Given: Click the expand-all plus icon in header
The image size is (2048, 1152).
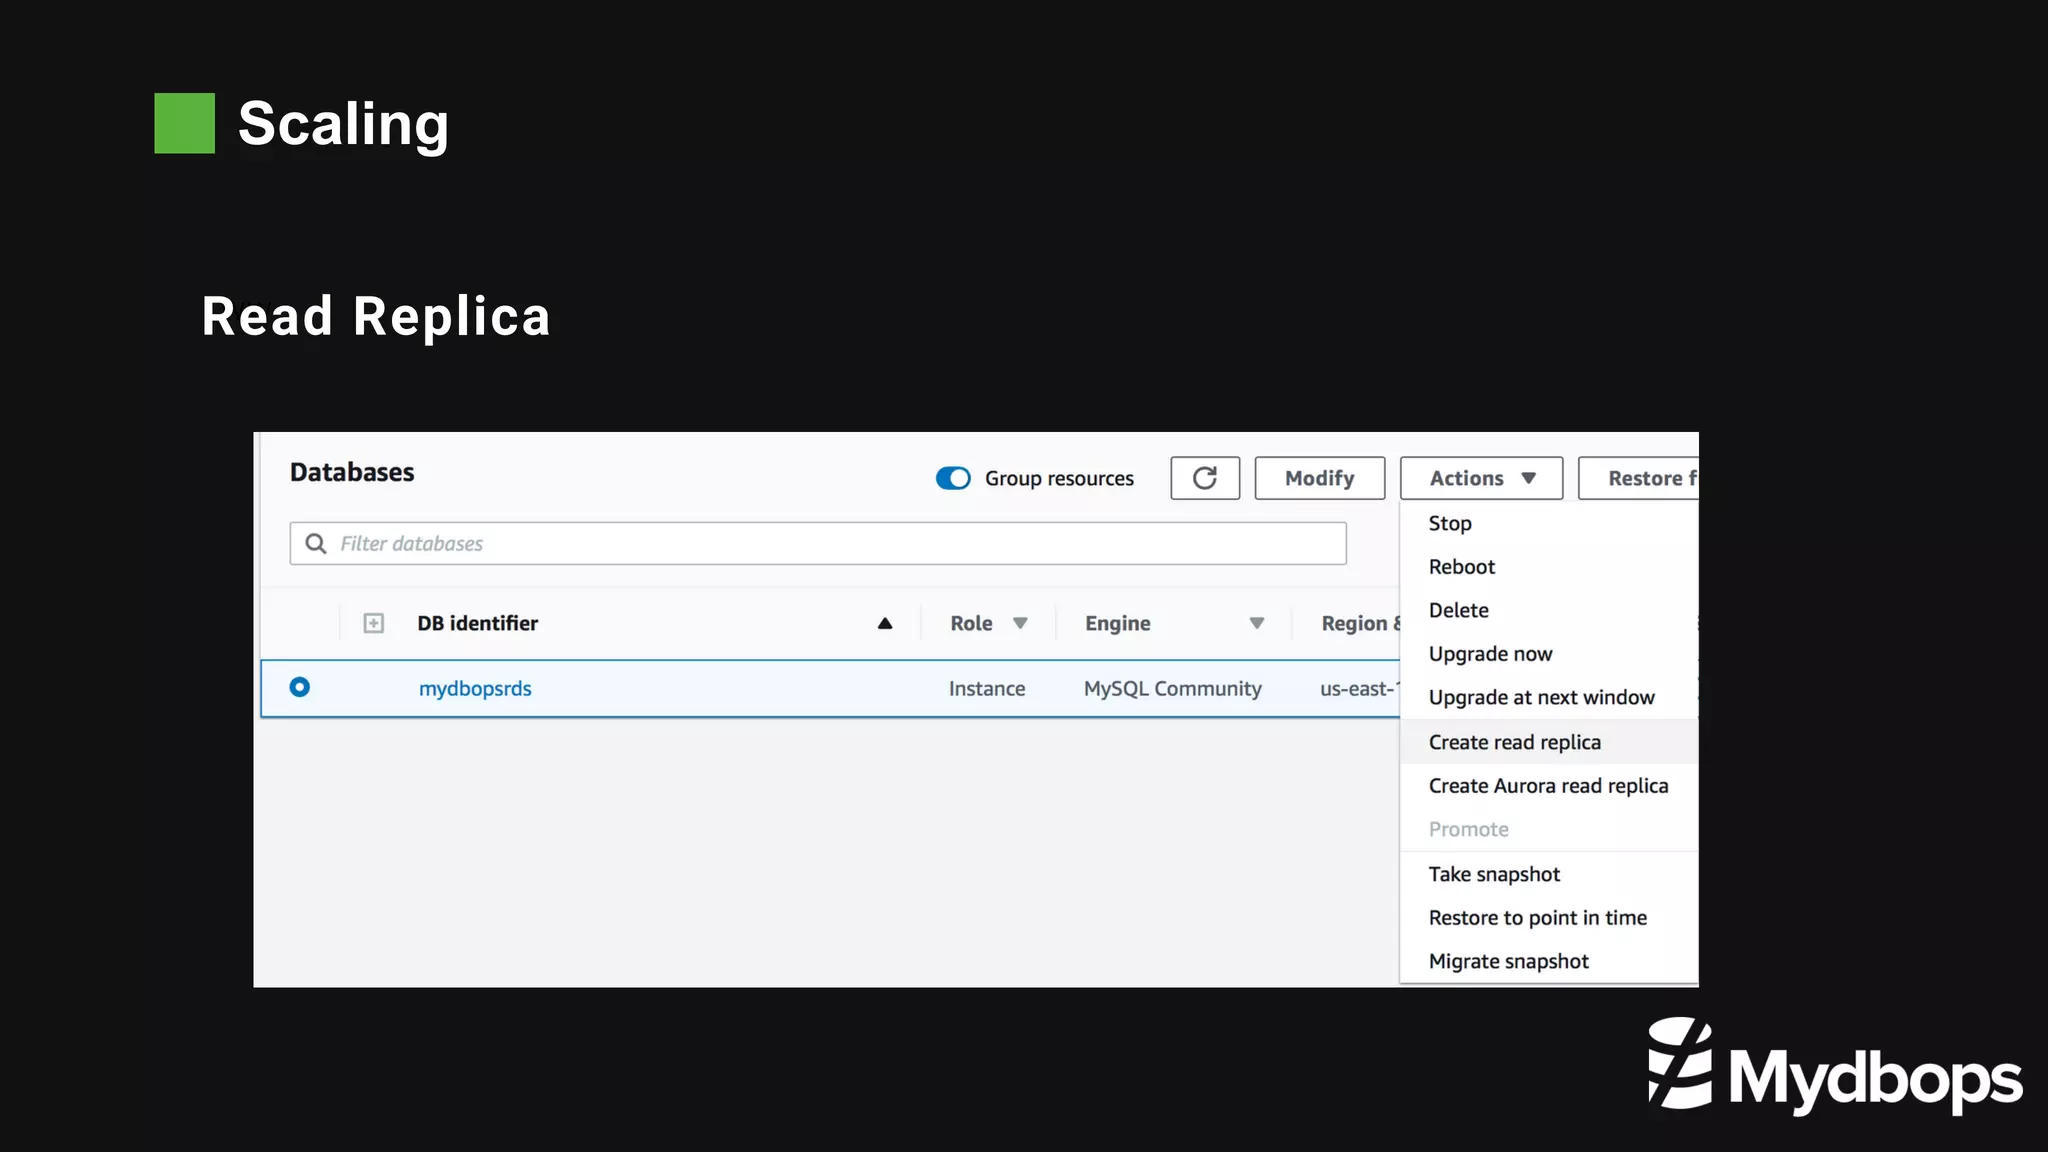Looking at the screenshot, I should [373, 623].
